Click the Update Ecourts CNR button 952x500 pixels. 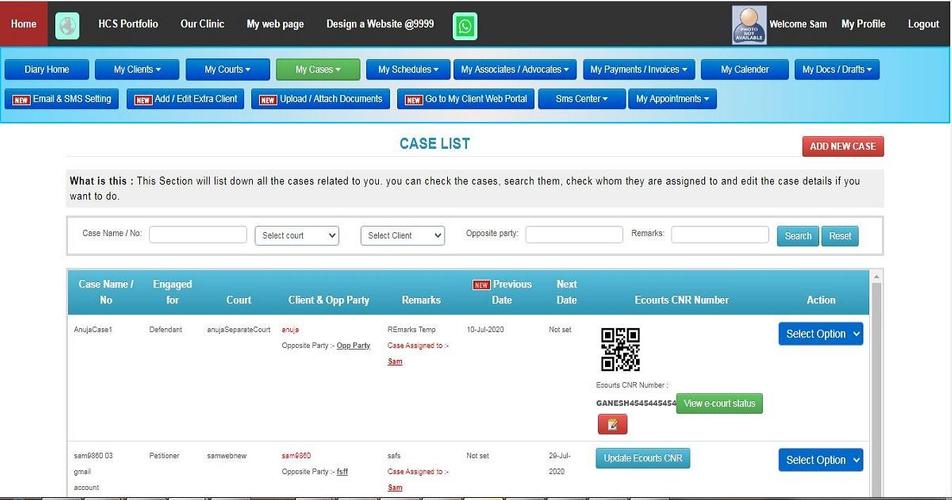643,458
